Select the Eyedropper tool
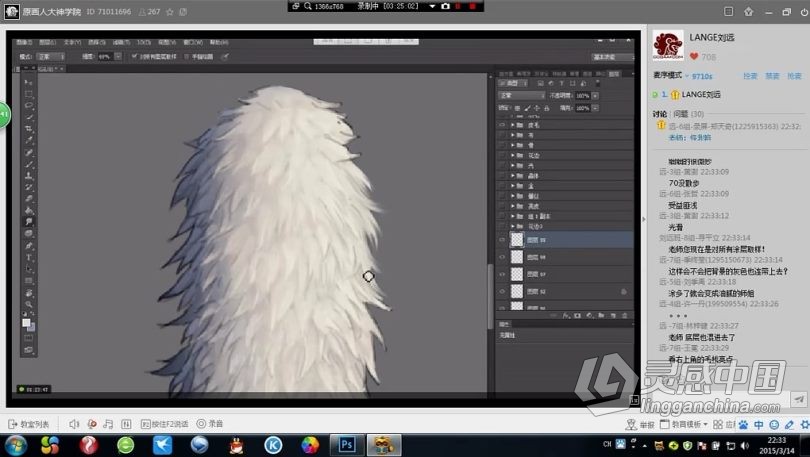The width and height of the screenshot is (810, 457). (28, 140)
